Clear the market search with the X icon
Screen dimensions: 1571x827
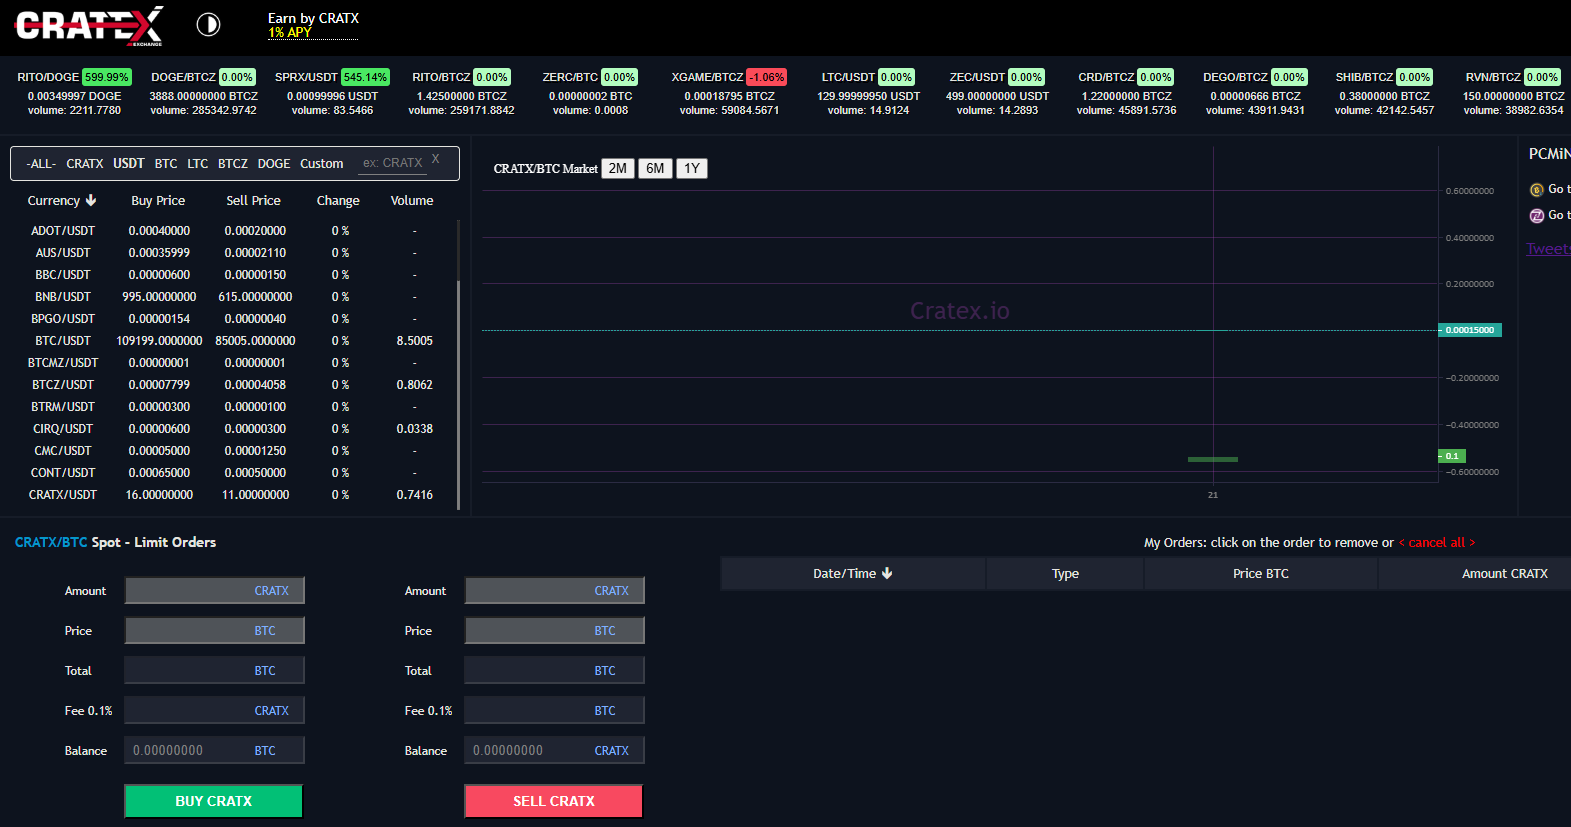point(436,158)
